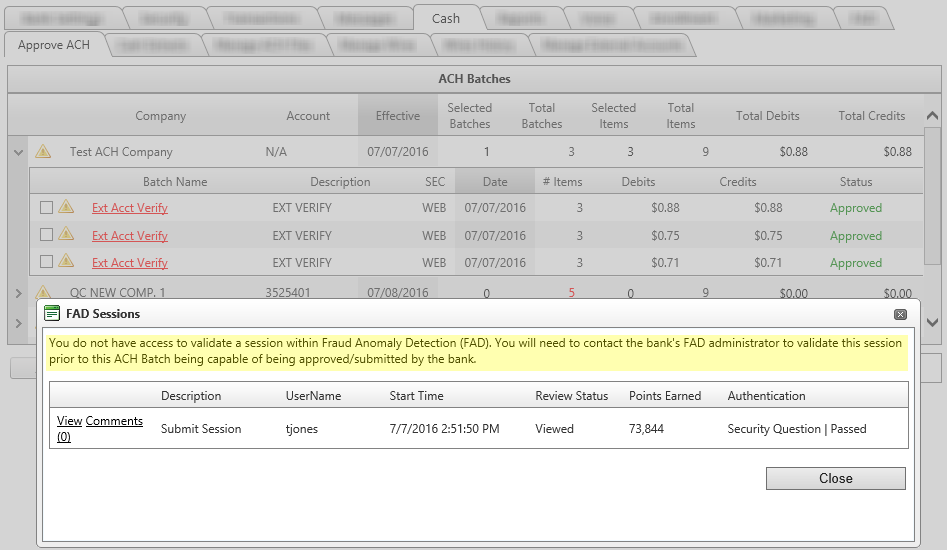Image resolution: width=947 pixels, height=550 pixels.
Task: Expand the row below QC NEW COMP. 1
Action: click(x=18, y=322)
